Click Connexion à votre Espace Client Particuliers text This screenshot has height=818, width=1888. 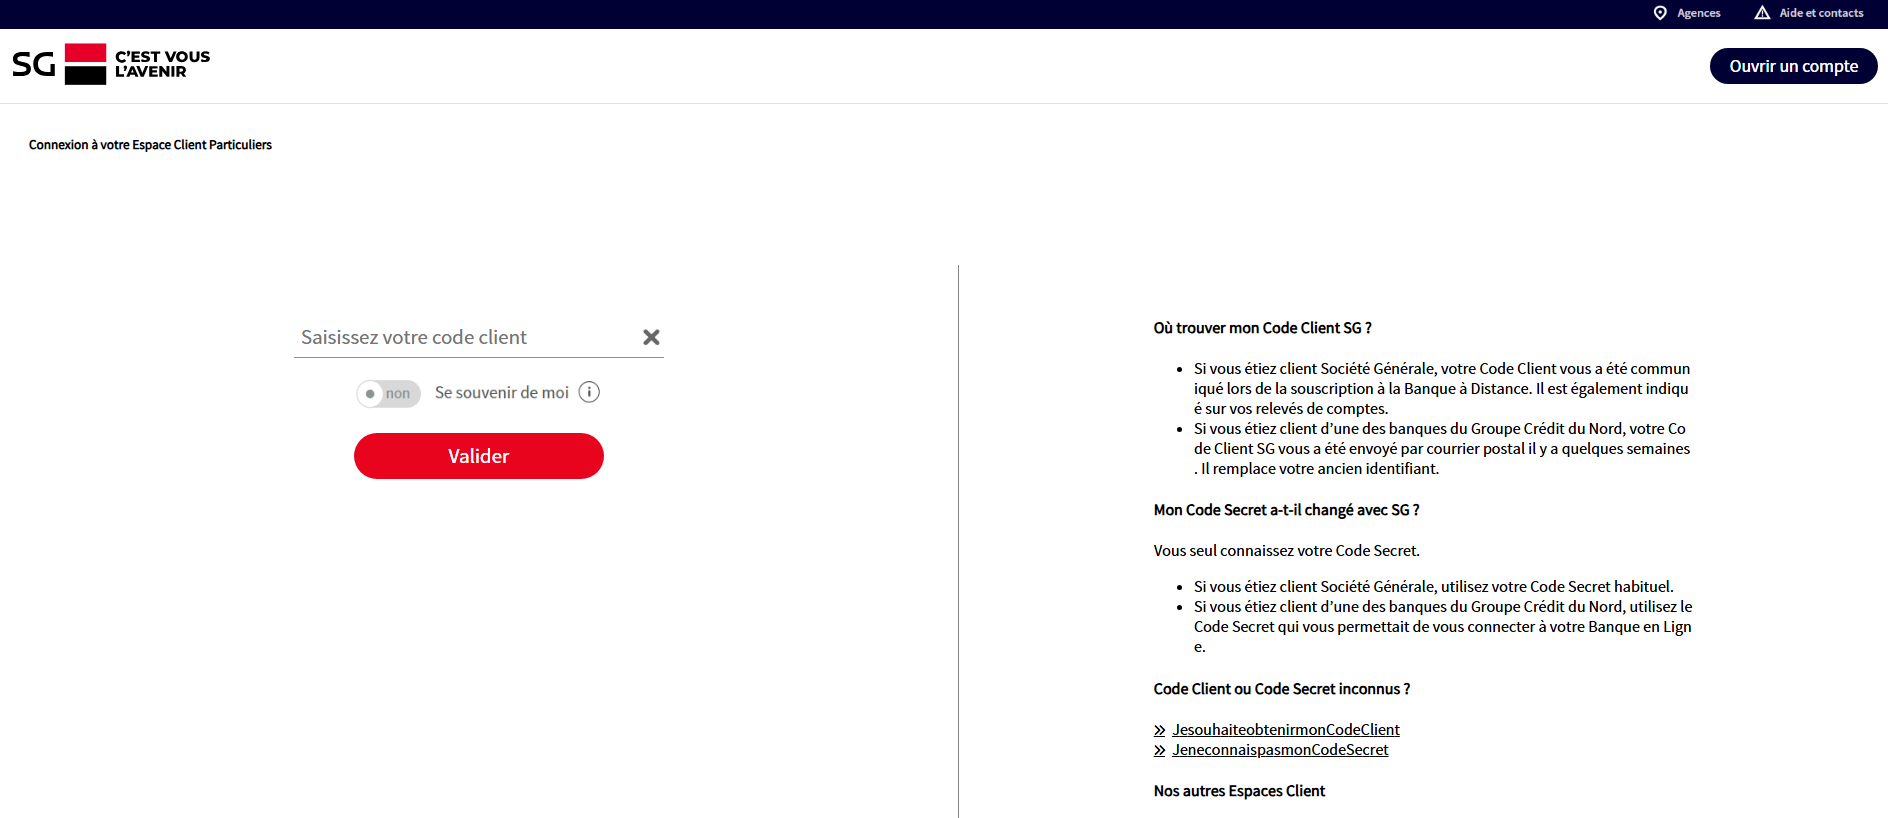click(150, 145)
